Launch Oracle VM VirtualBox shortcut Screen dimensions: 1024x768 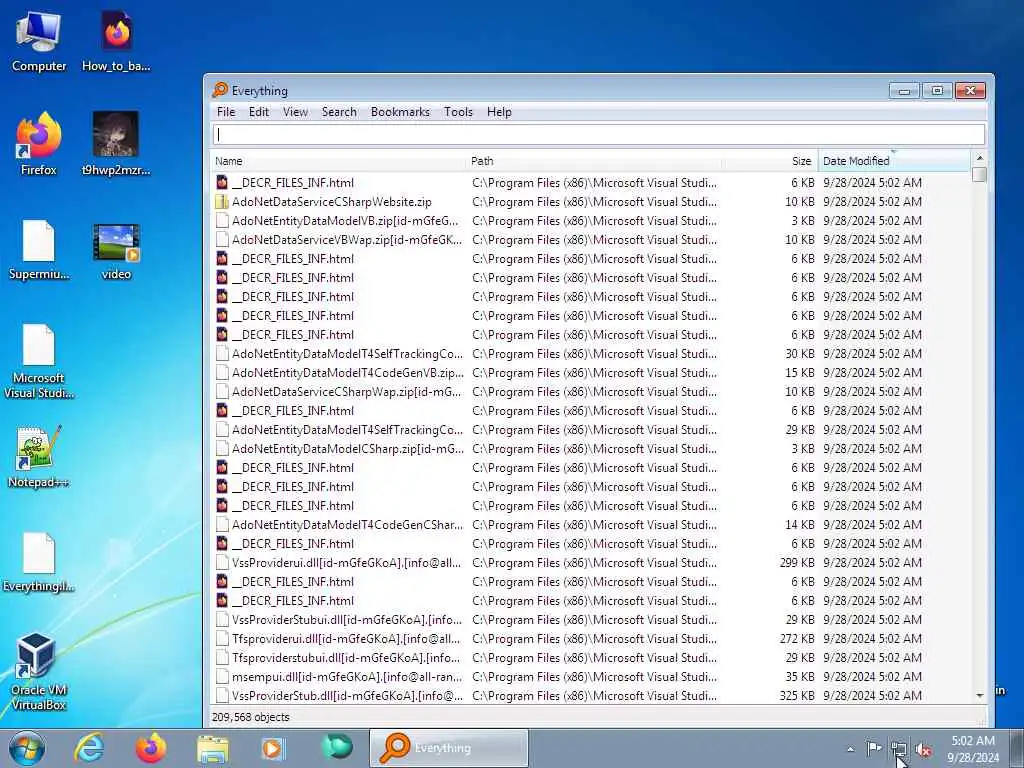pyautogui.click(x=39, y=672)
